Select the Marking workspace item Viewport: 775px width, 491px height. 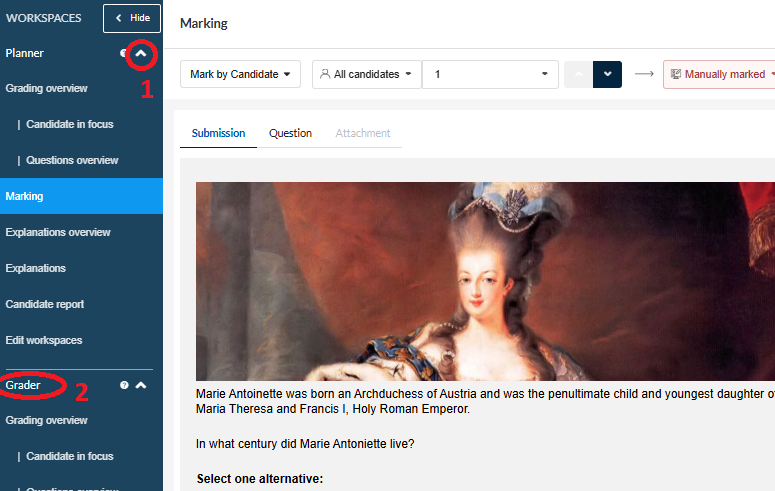click(81, 196)
